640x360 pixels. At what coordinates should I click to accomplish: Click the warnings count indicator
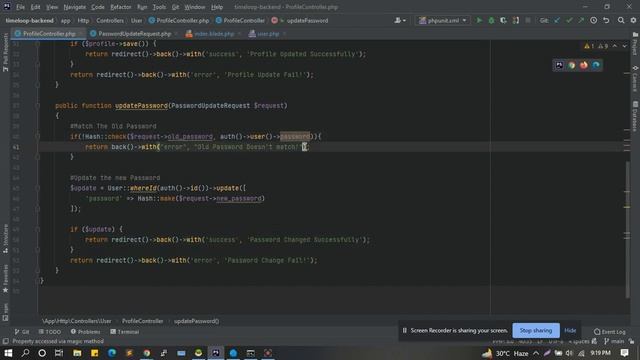click(596, 46)
